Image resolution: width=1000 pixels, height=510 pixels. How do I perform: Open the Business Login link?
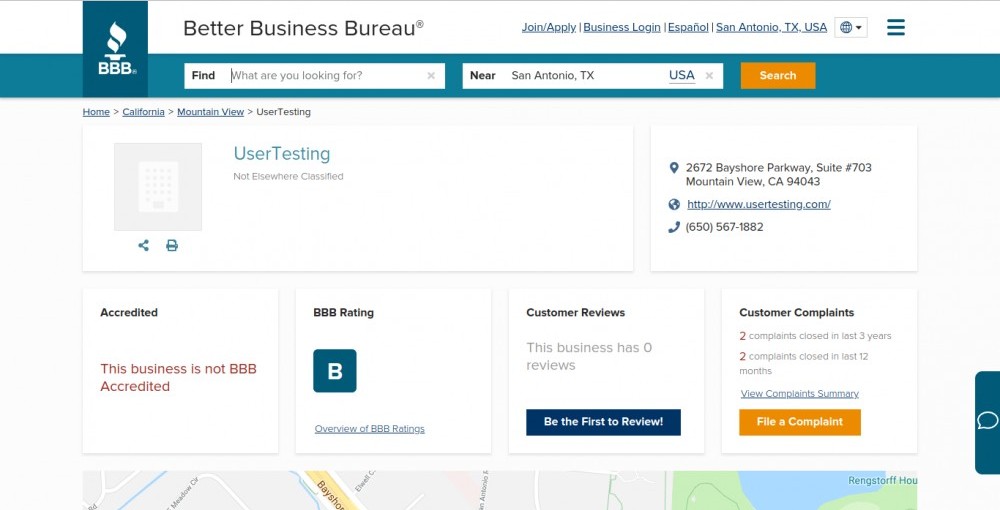[x=622, y=27]
